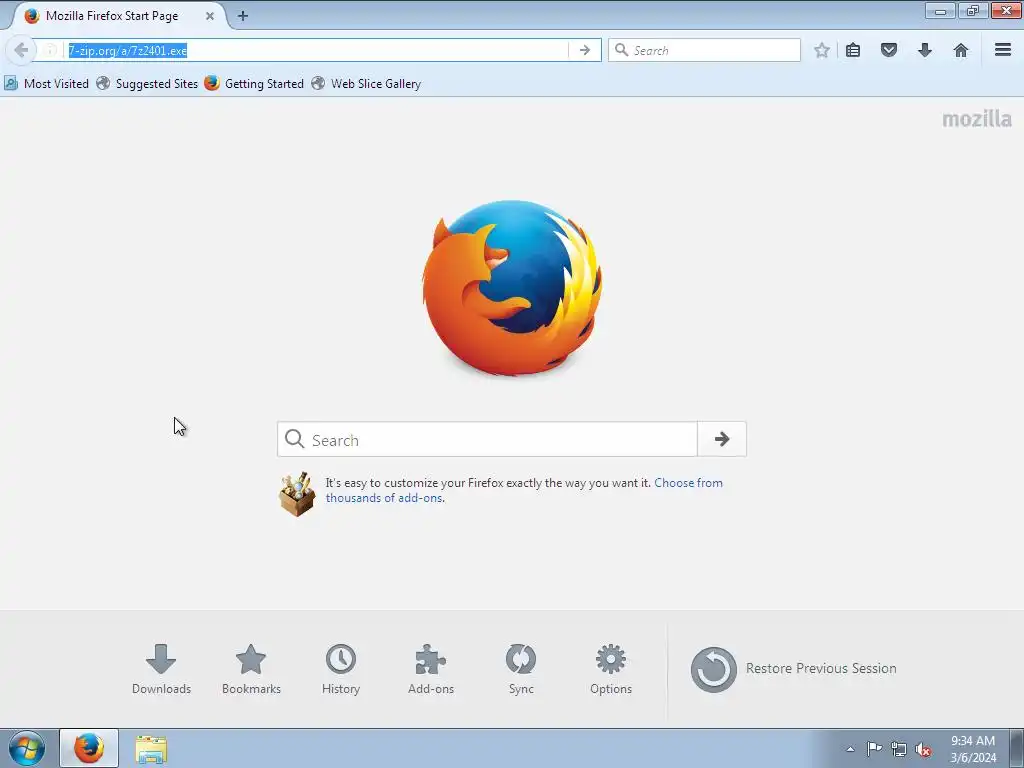The image size is (1024, 768).
Task: Save to Pocket icon
Action: (x=889, y=50)
